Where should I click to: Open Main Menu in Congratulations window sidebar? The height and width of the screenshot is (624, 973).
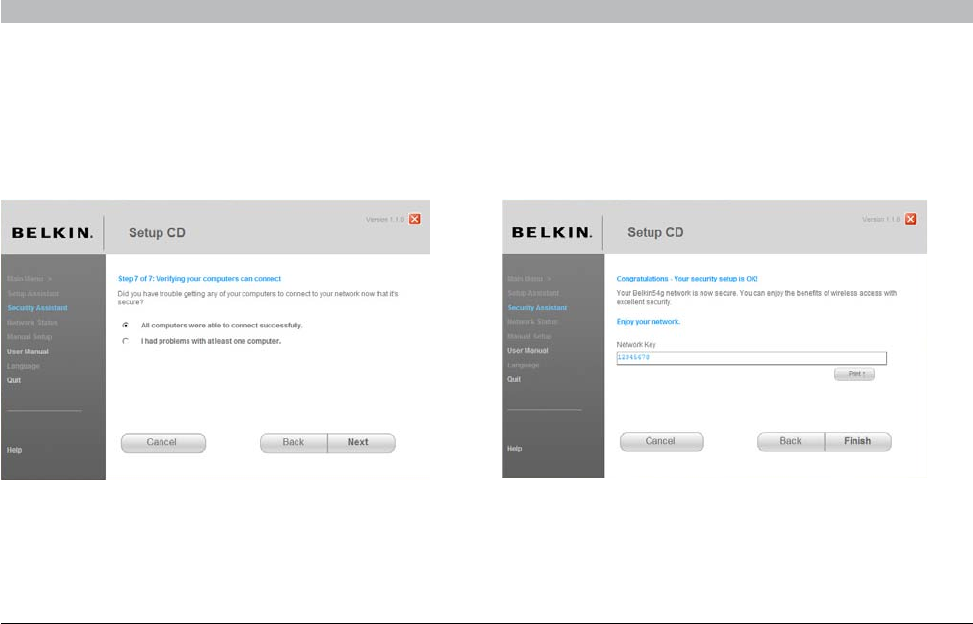point(529,279)
